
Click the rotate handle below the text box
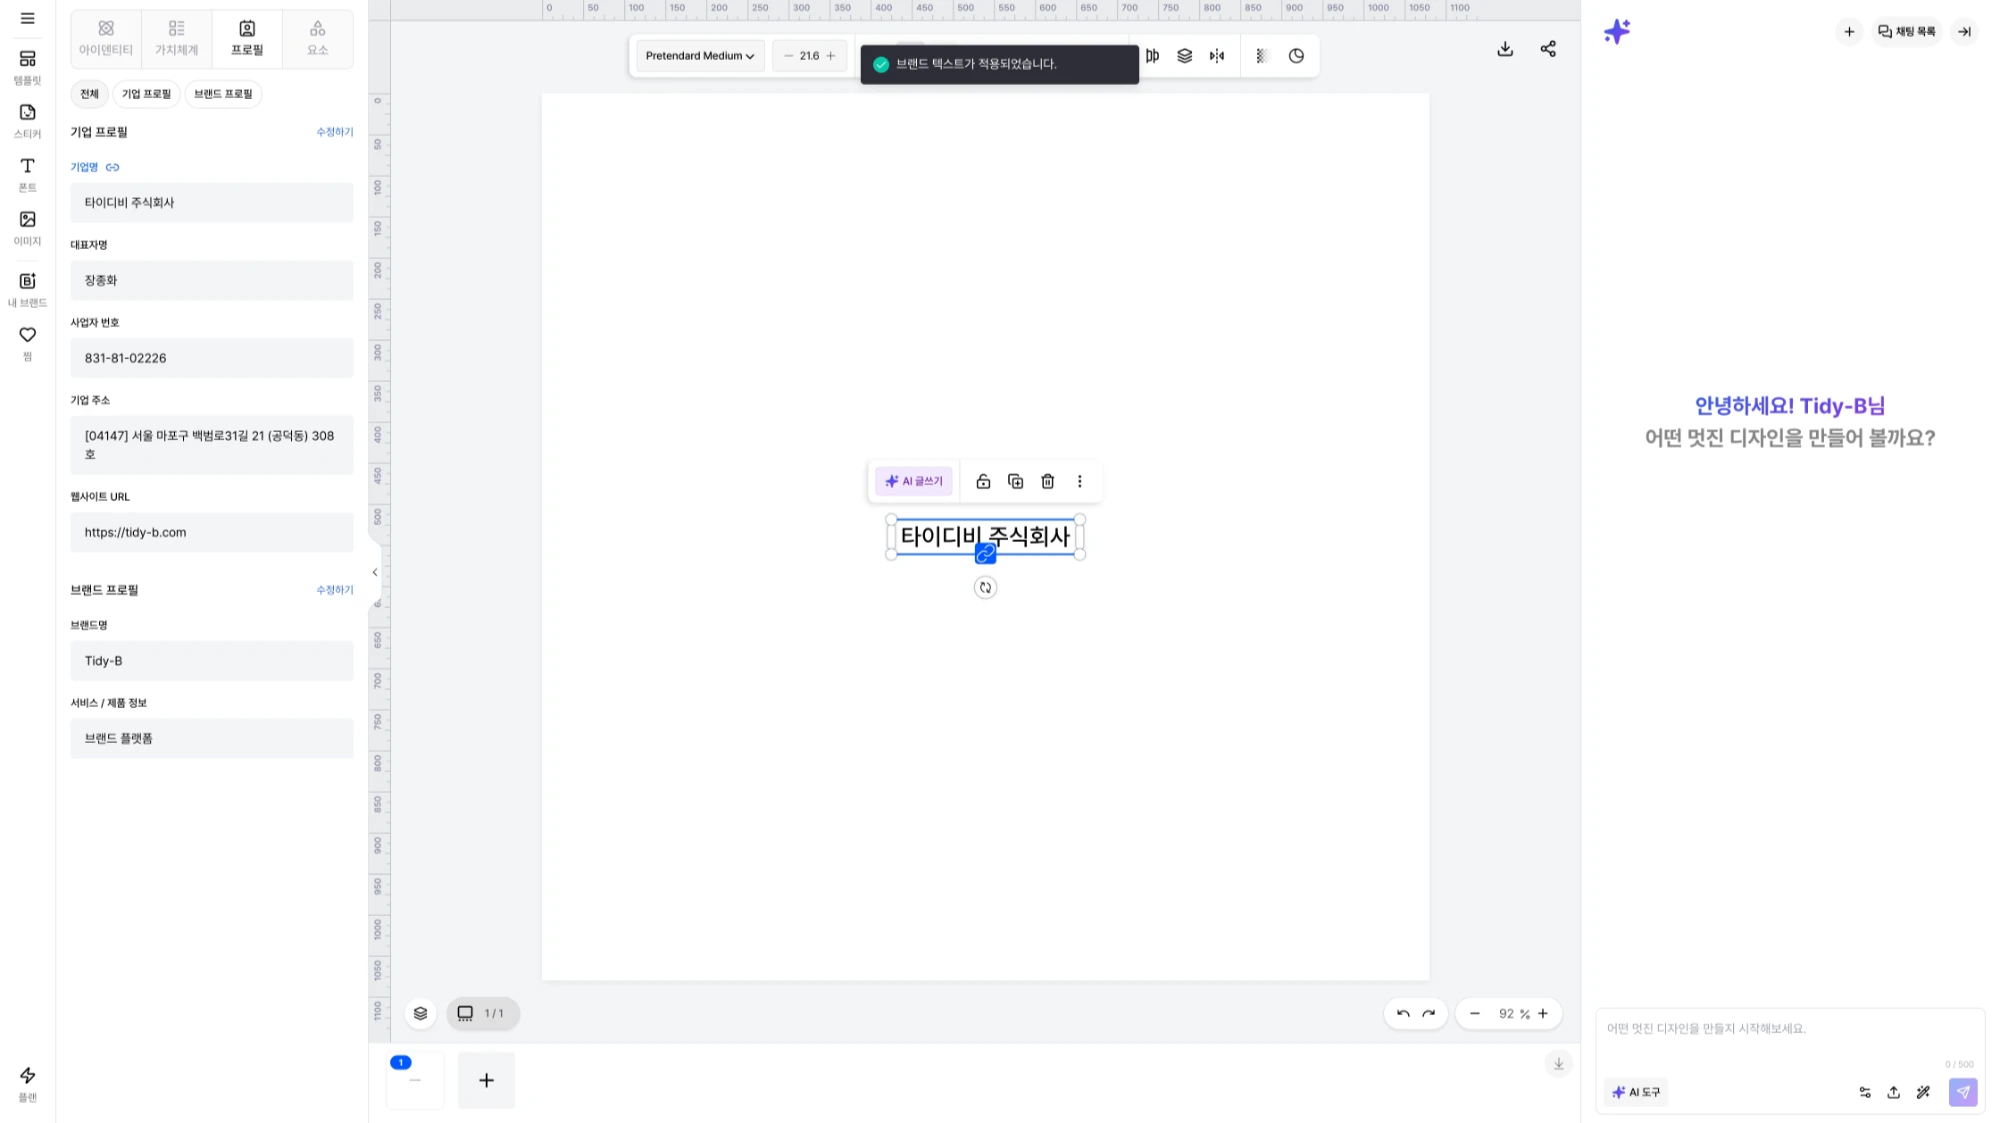click(985, 588)
